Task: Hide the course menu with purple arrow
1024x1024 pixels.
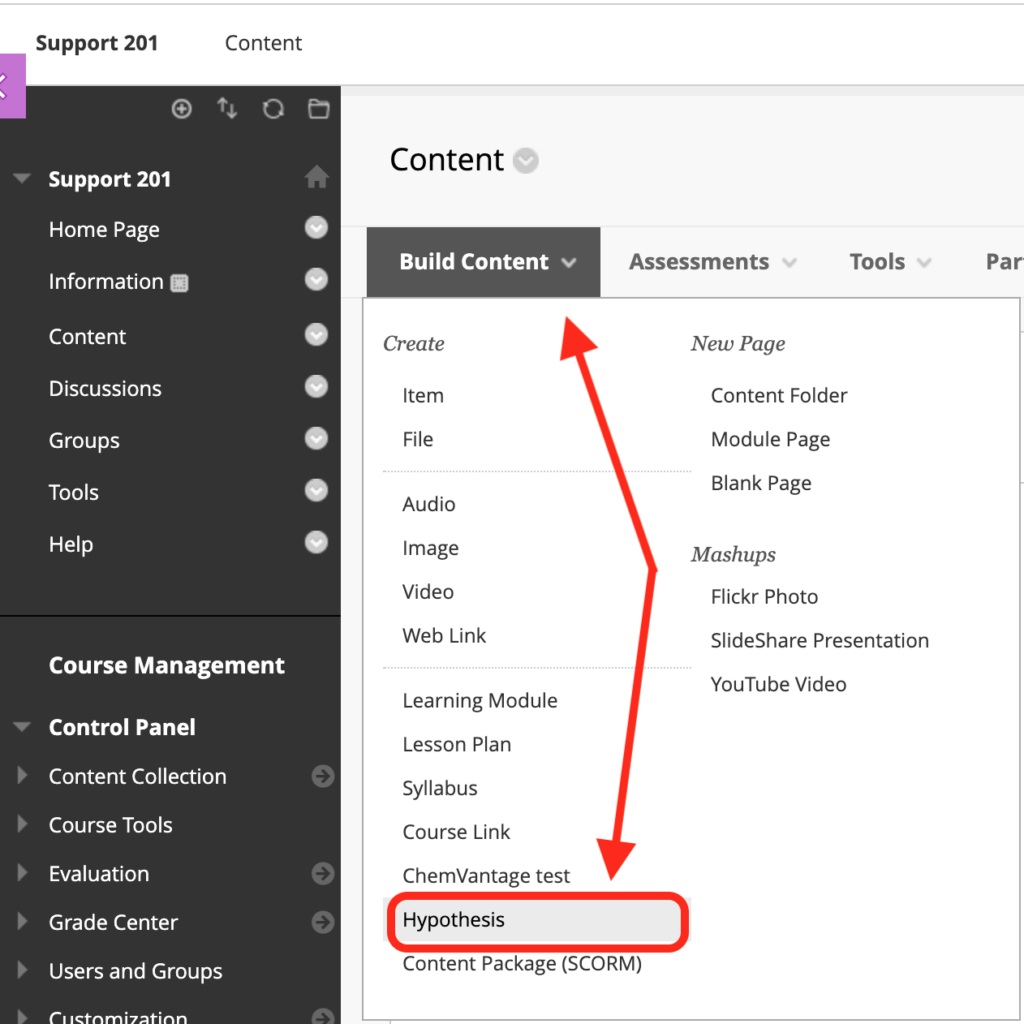Action: pos(8,85)
